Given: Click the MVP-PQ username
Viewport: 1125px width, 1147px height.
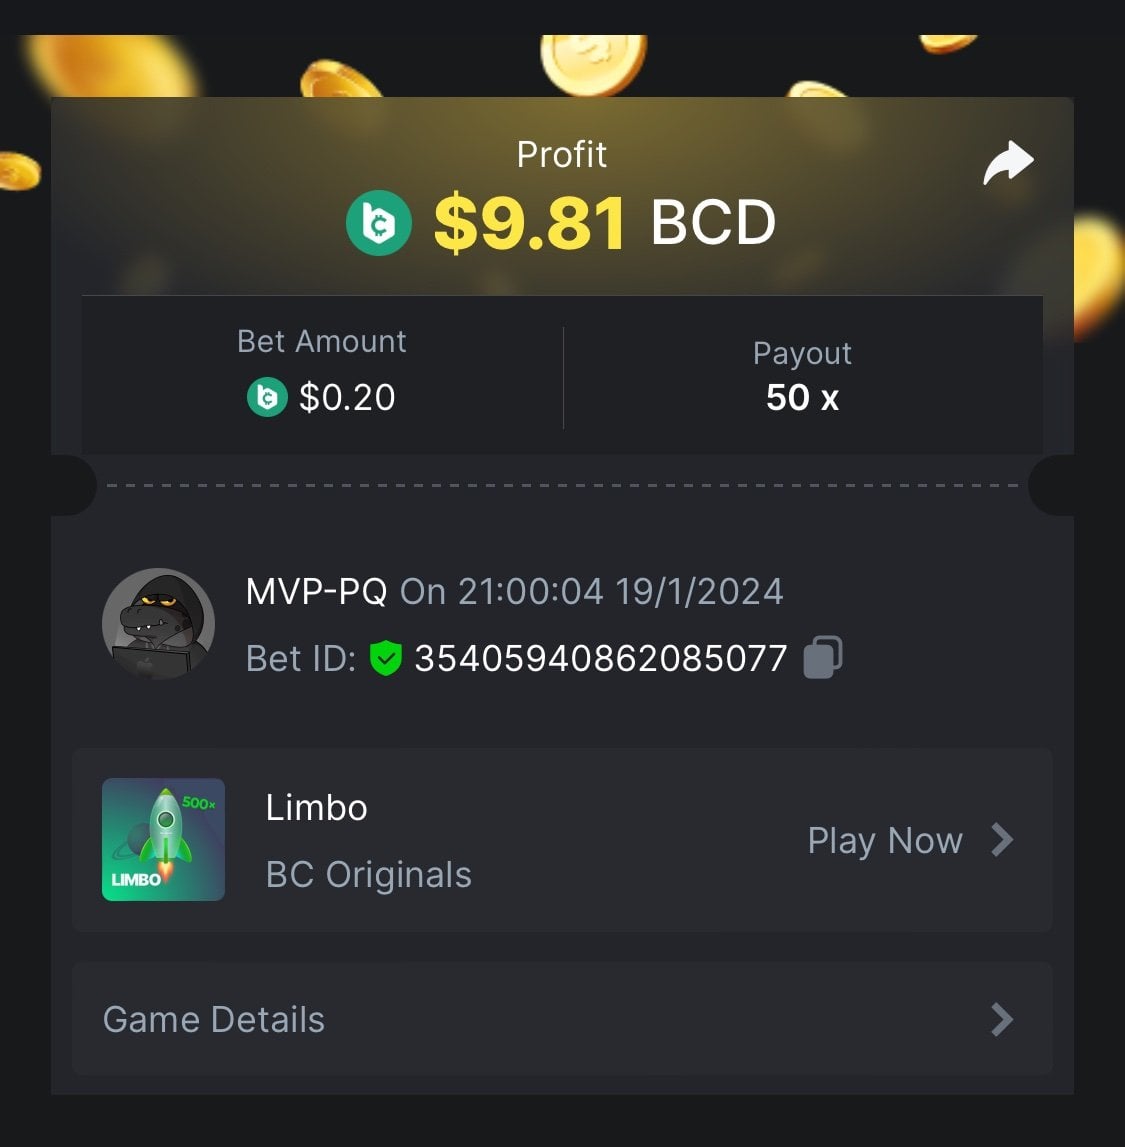Looking at the screenshot, I should (x=316, y=591).
